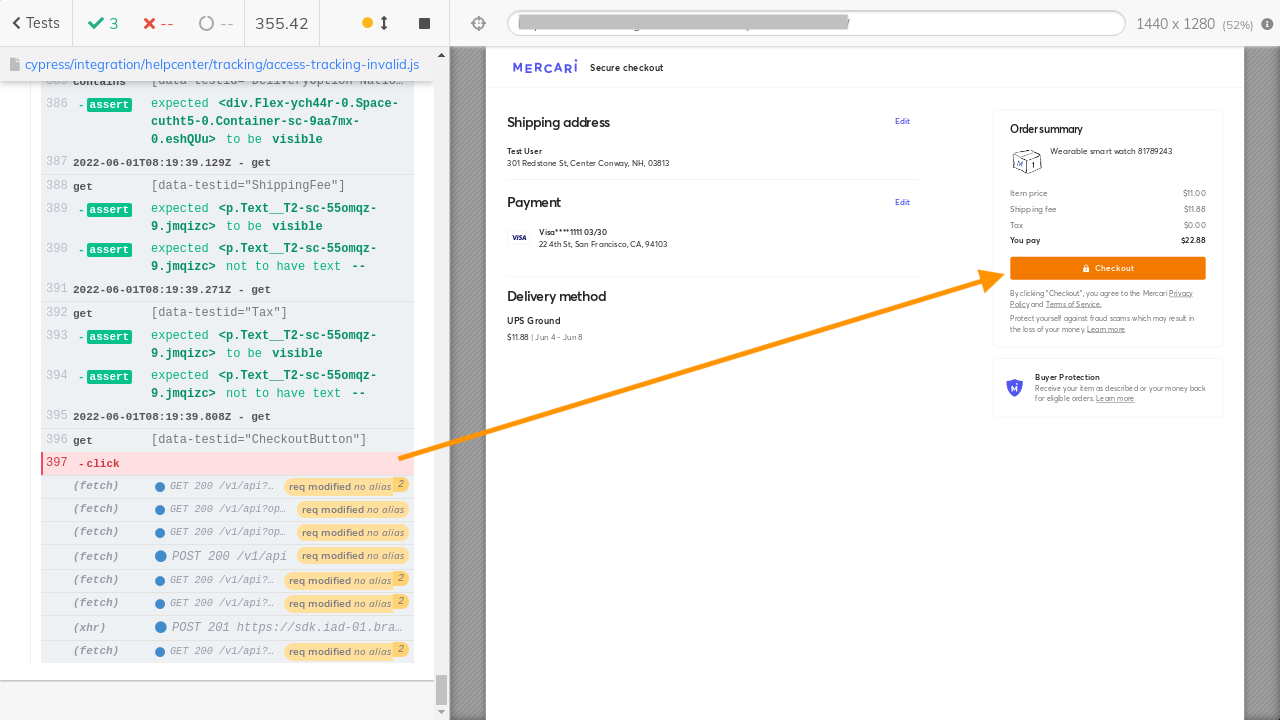Click the Buyer Protection shield icon
The image size is (1280, 720).
1014,387
